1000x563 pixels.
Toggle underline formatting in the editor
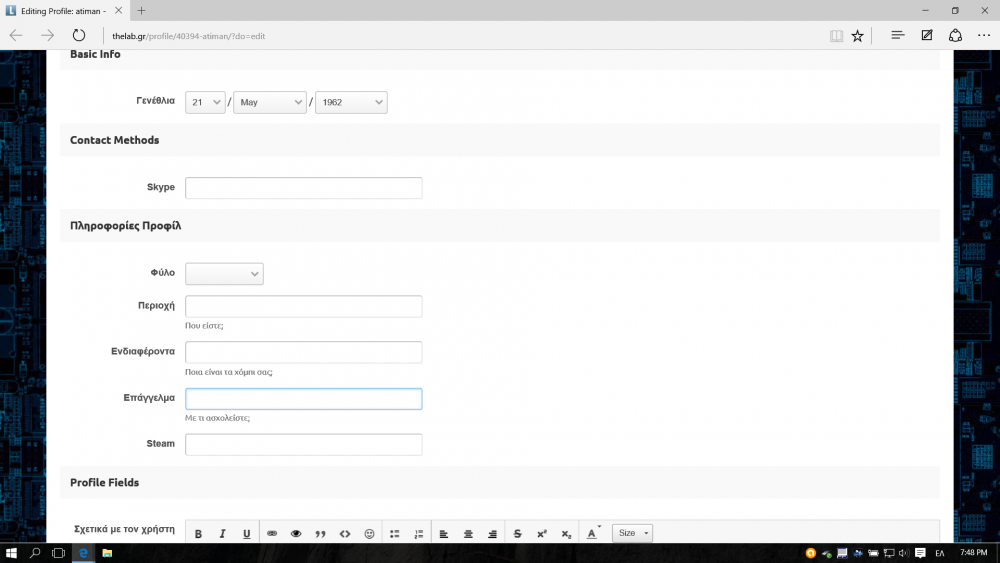pos(247,534)
